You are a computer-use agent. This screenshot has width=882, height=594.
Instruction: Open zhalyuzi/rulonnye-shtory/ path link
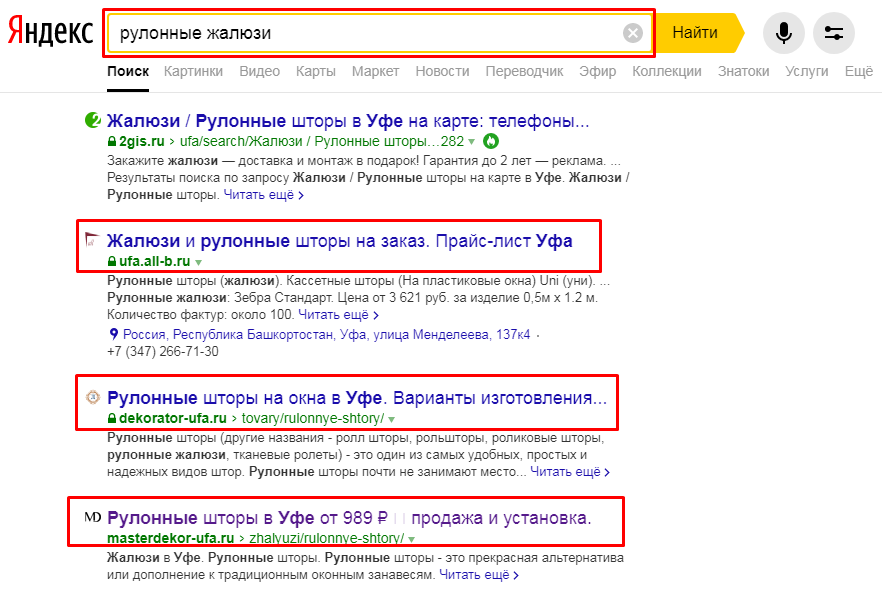click(326, 538)
